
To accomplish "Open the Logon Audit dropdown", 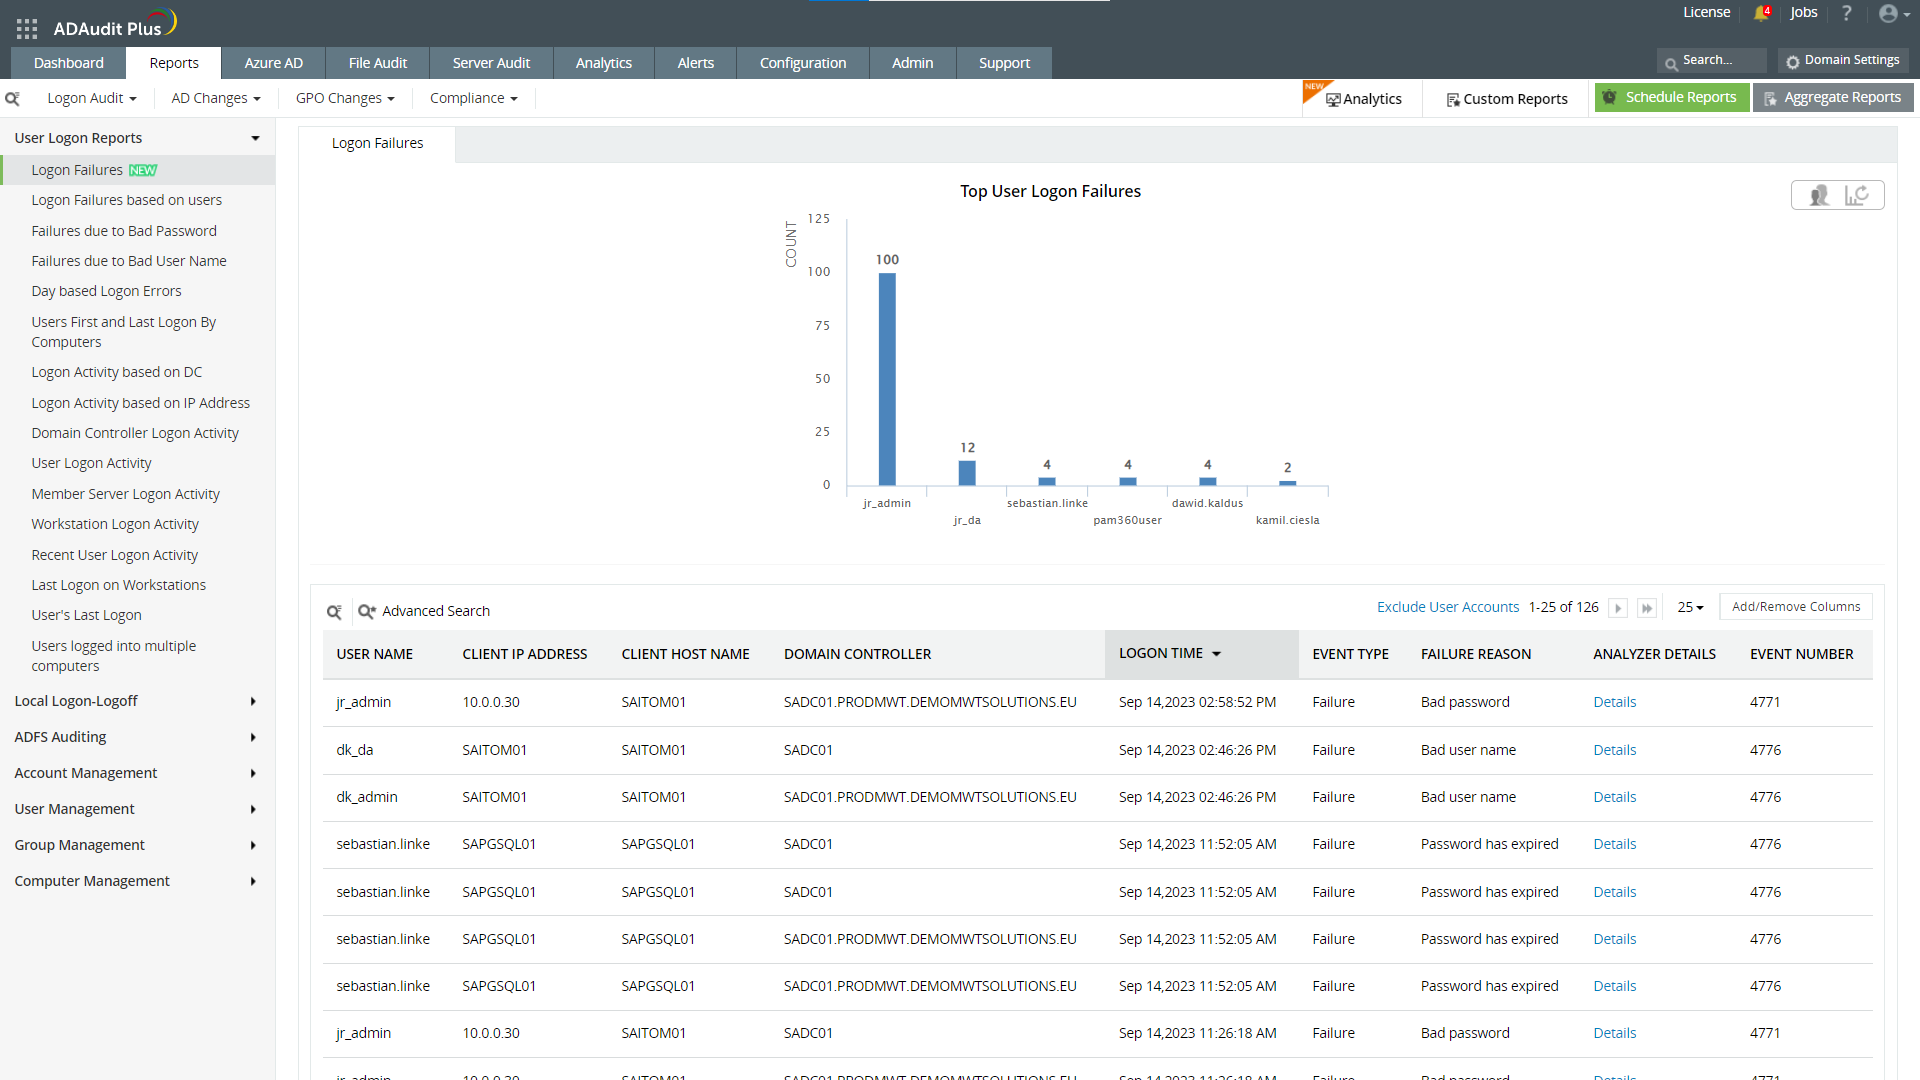I will [x=91, y=98].
